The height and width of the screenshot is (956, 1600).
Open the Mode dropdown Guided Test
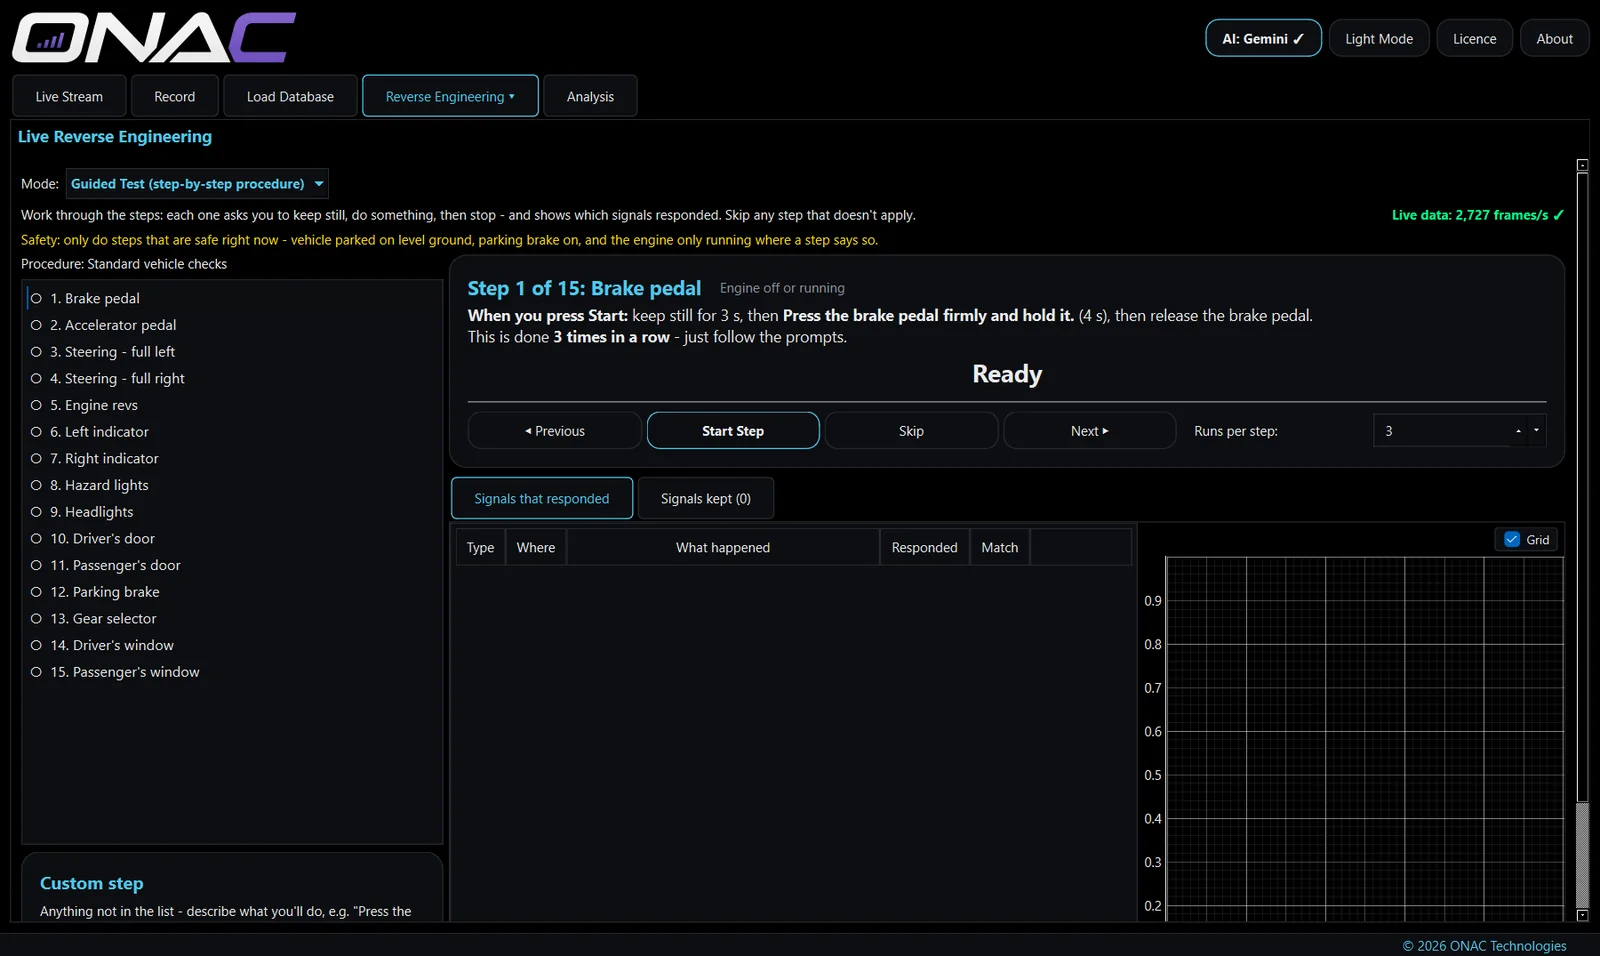[197, 184]
